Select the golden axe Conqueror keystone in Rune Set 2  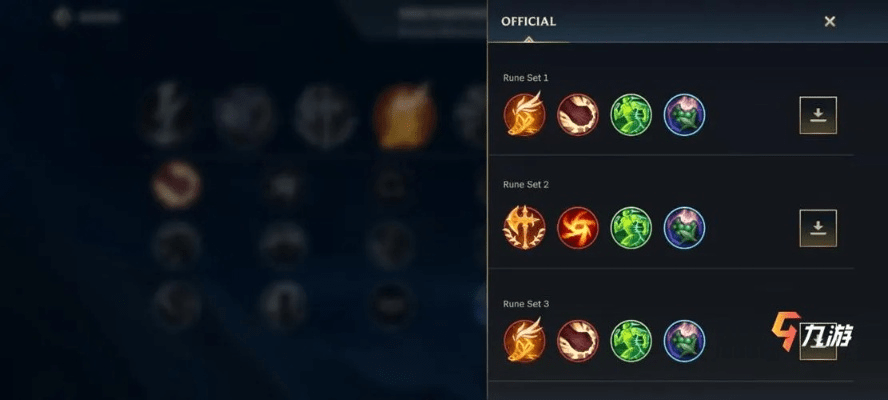pyautogui.click(x=524, y=227)
